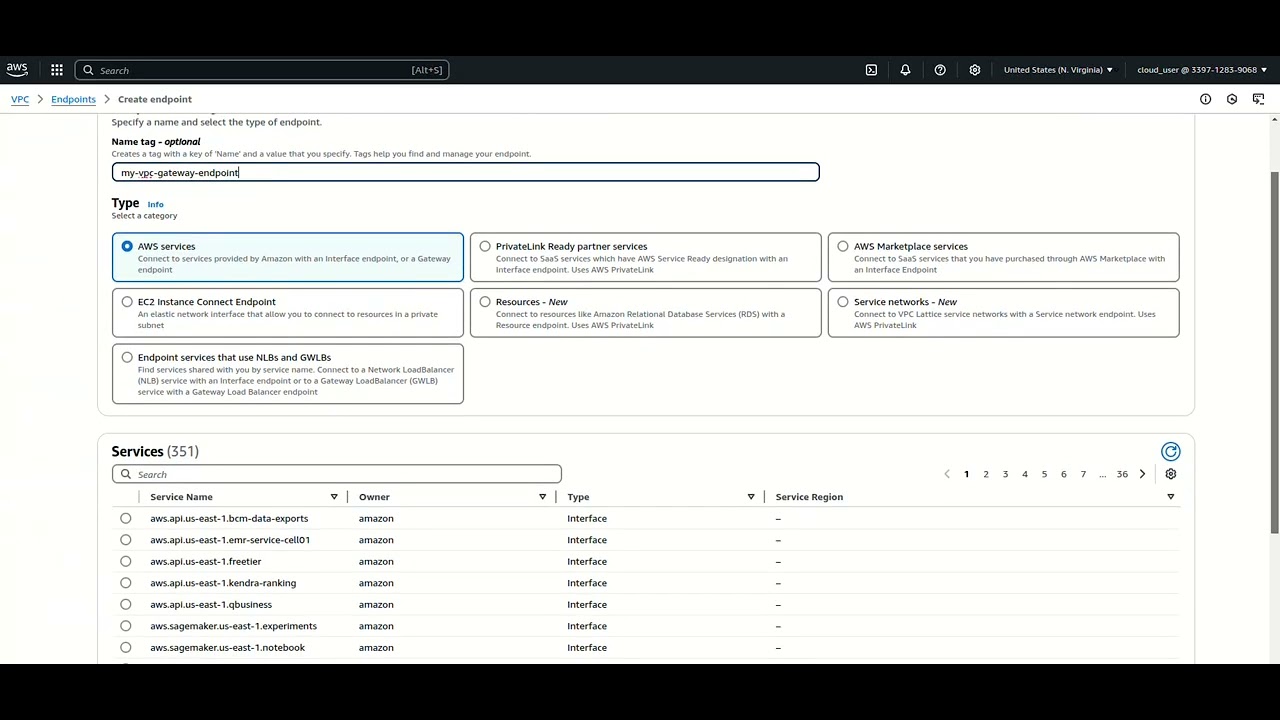
Task: Open the services grid menu
Action: [x=57, y=70]
